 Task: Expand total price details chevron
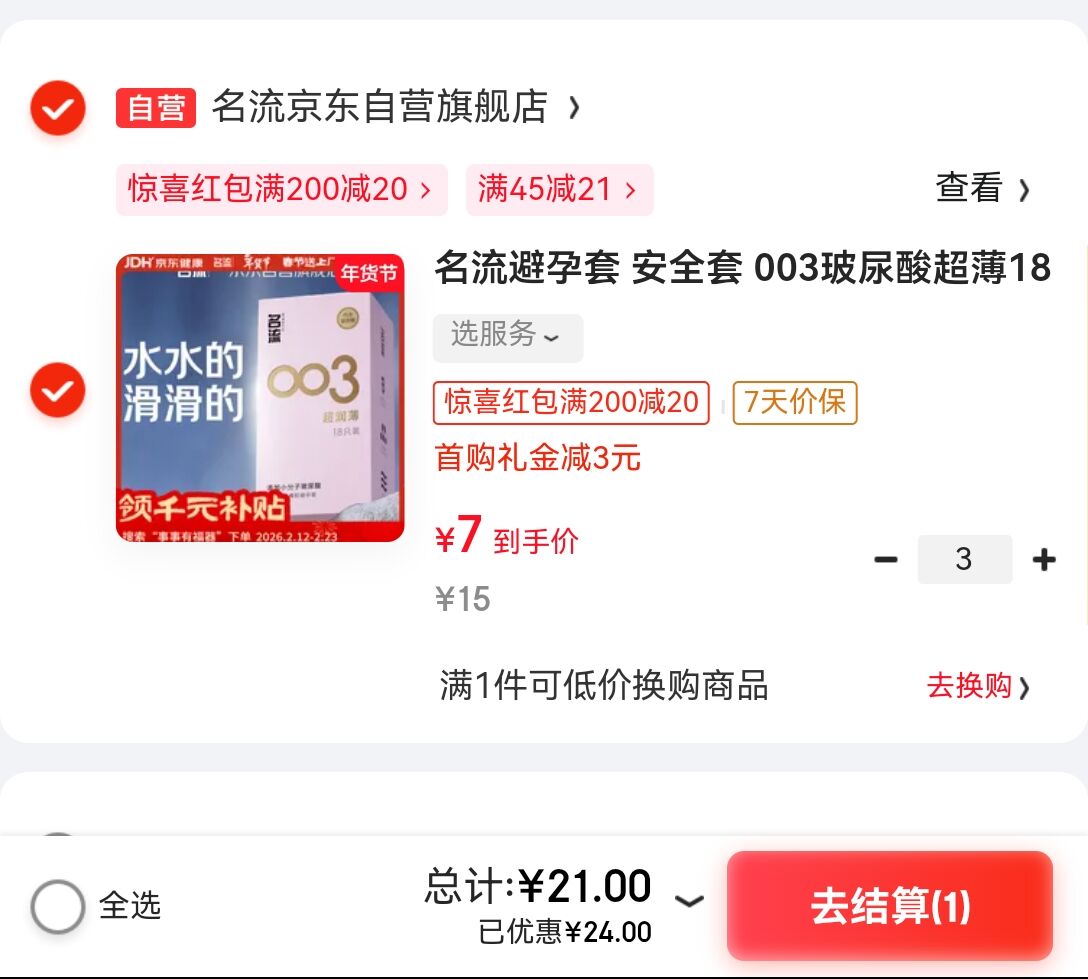tap(689, 901)
